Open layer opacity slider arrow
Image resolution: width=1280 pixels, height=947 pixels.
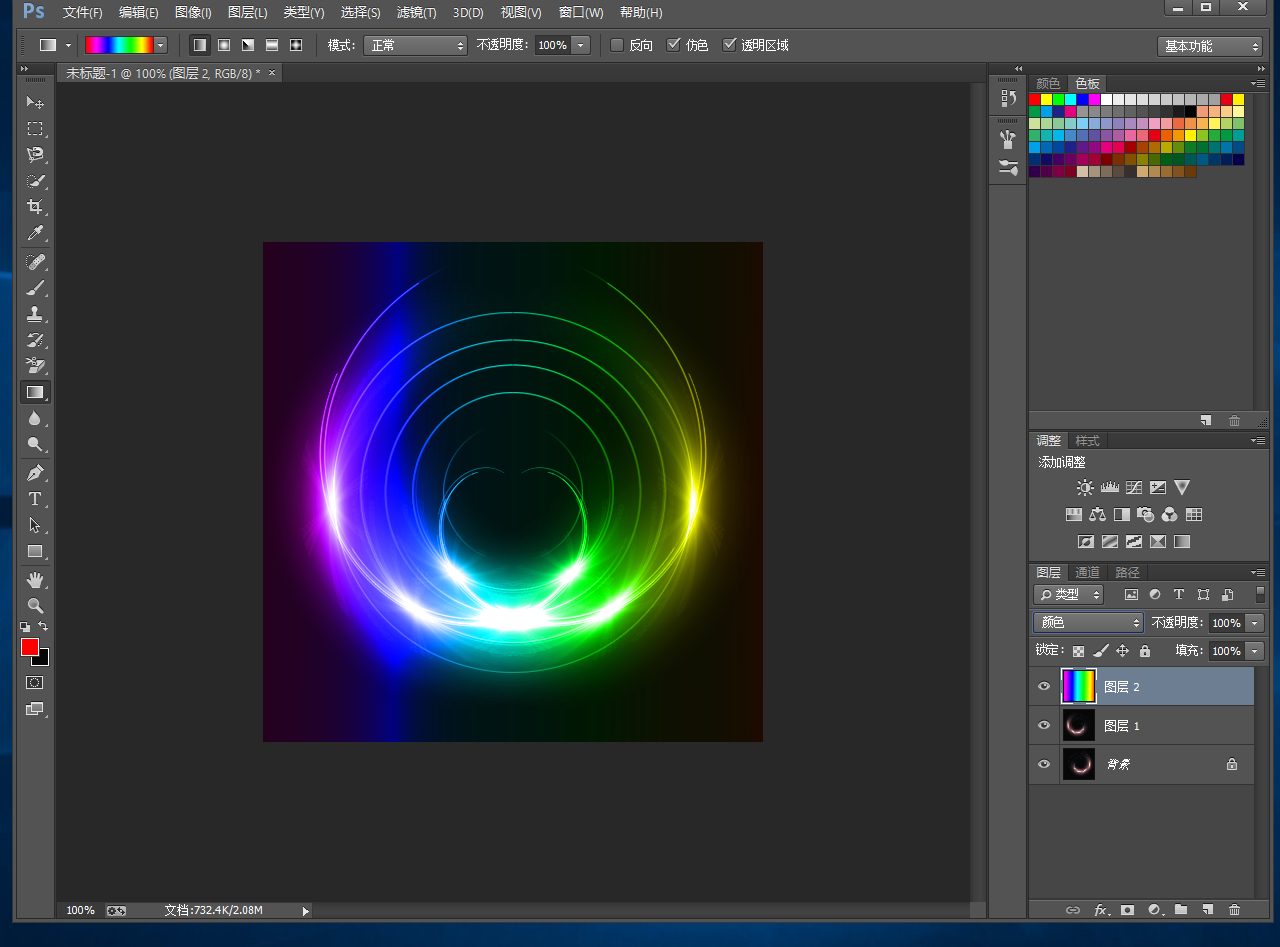(x=1255, y=623)
